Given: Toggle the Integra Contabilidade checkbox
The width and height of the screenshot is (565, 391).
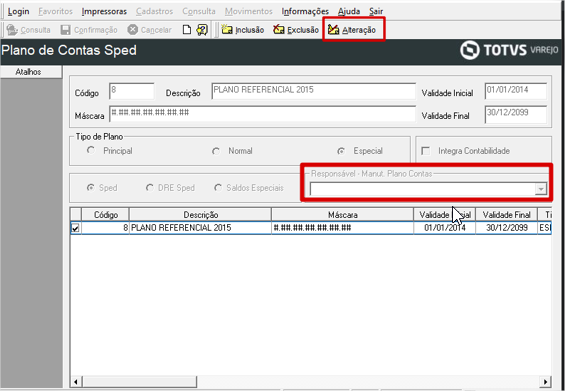Looking at the screenshot, I should (x=426, y=151).
